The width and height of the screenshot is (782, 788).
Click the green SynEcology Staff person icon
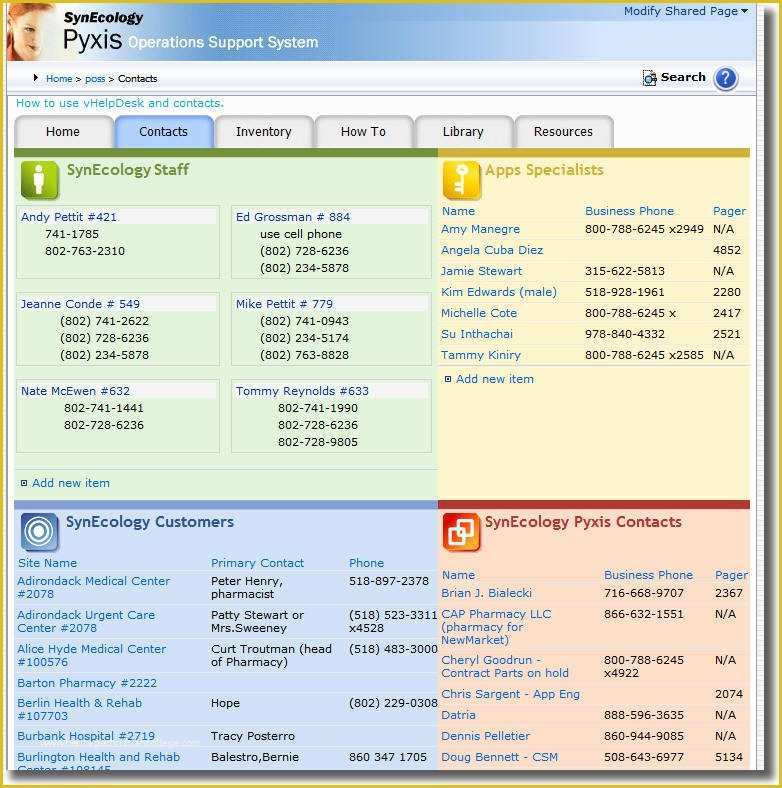(x=39, y=180)
